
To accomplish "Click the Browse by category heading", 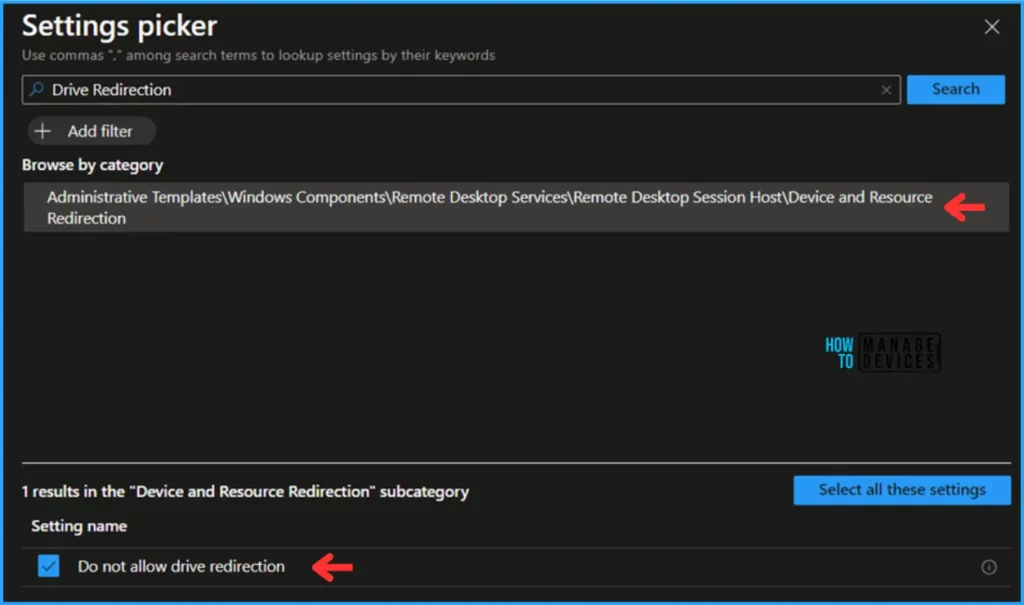I will pos(93,165).
